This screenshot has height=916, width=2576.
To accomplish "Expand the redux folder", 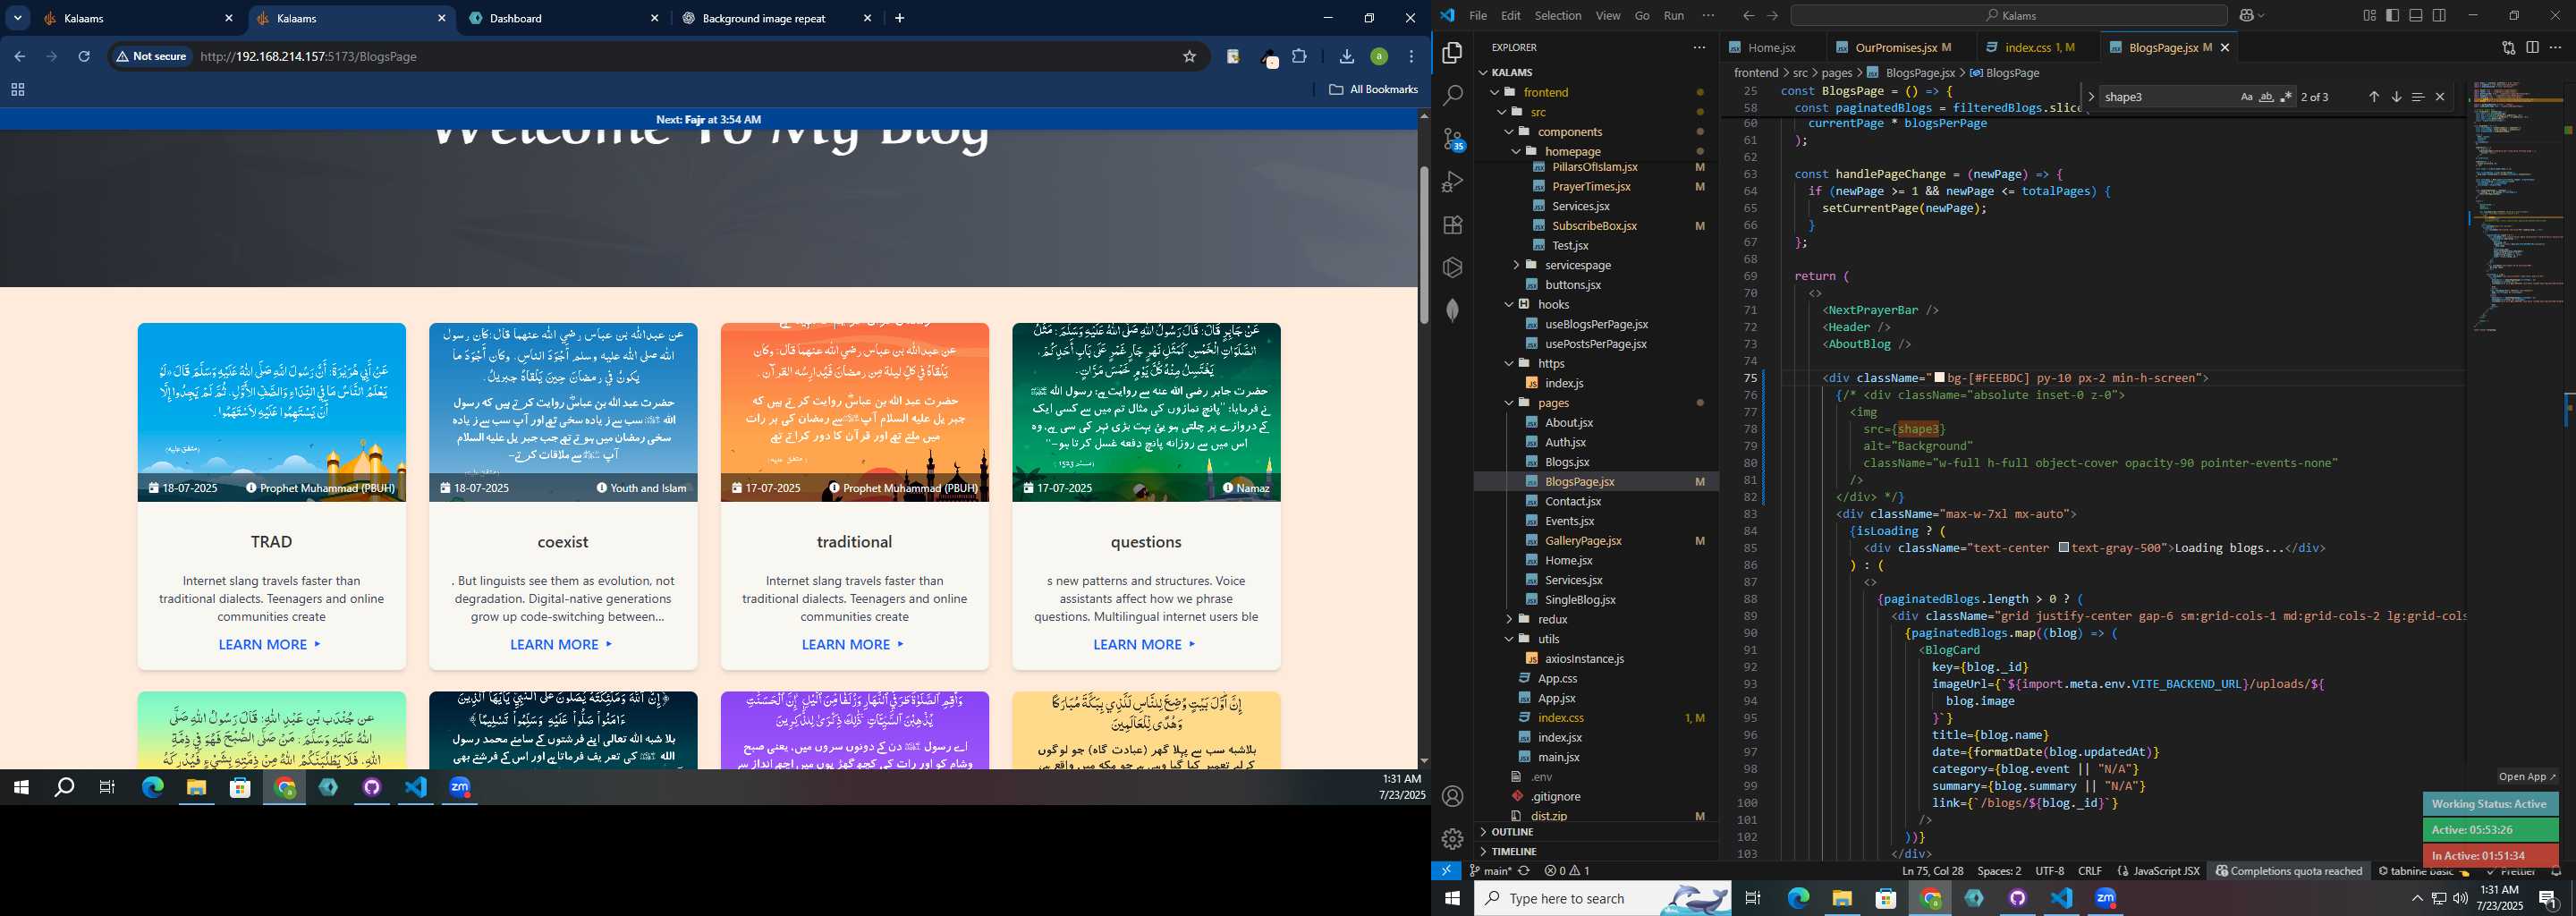I will click(1509, 619).
